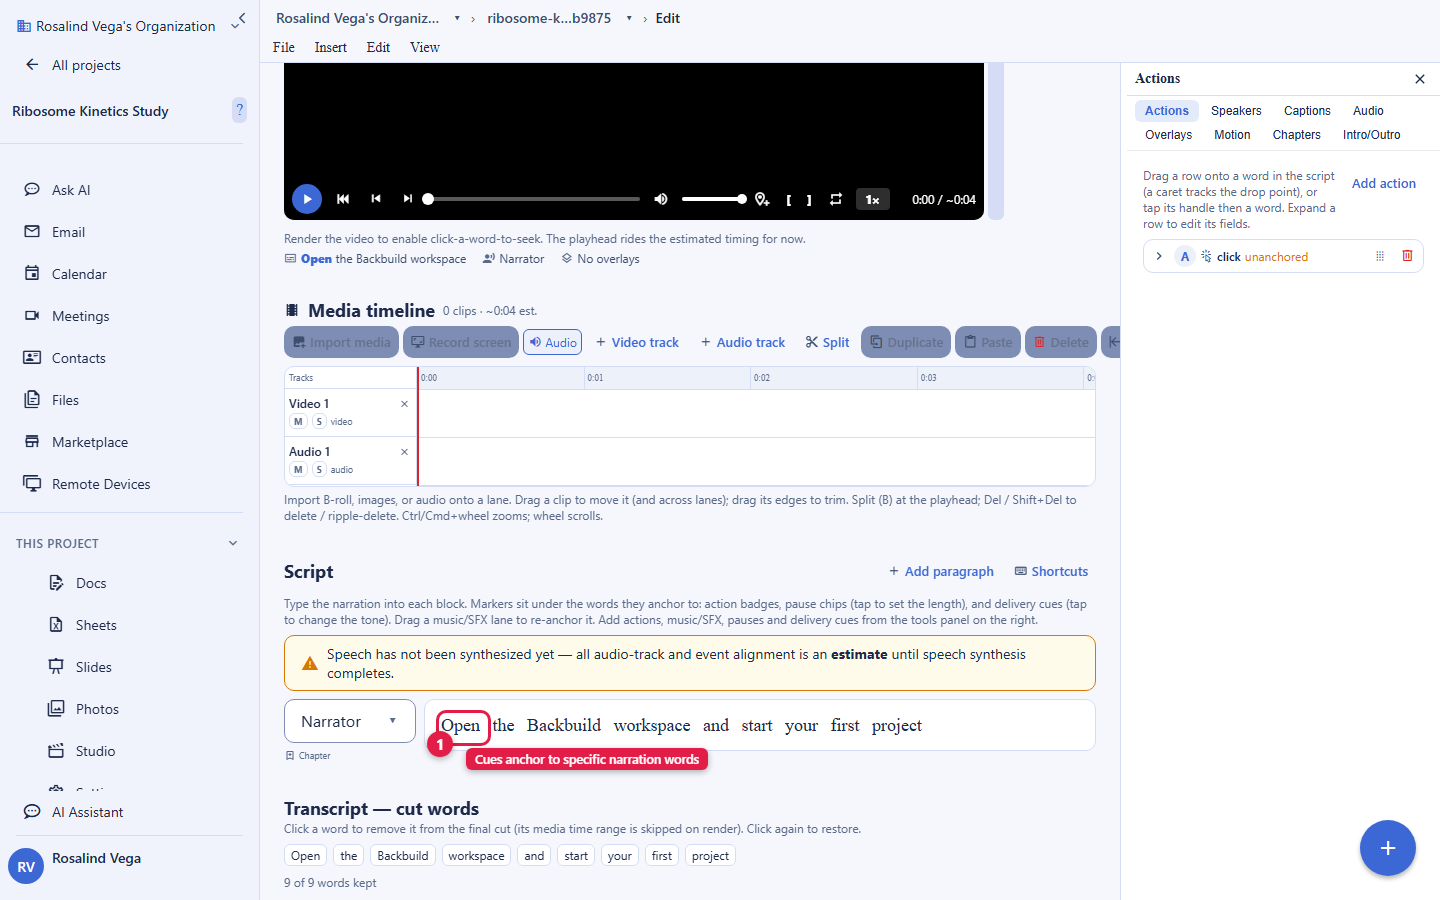Click the drag handle on click action

coord(1380,256)
